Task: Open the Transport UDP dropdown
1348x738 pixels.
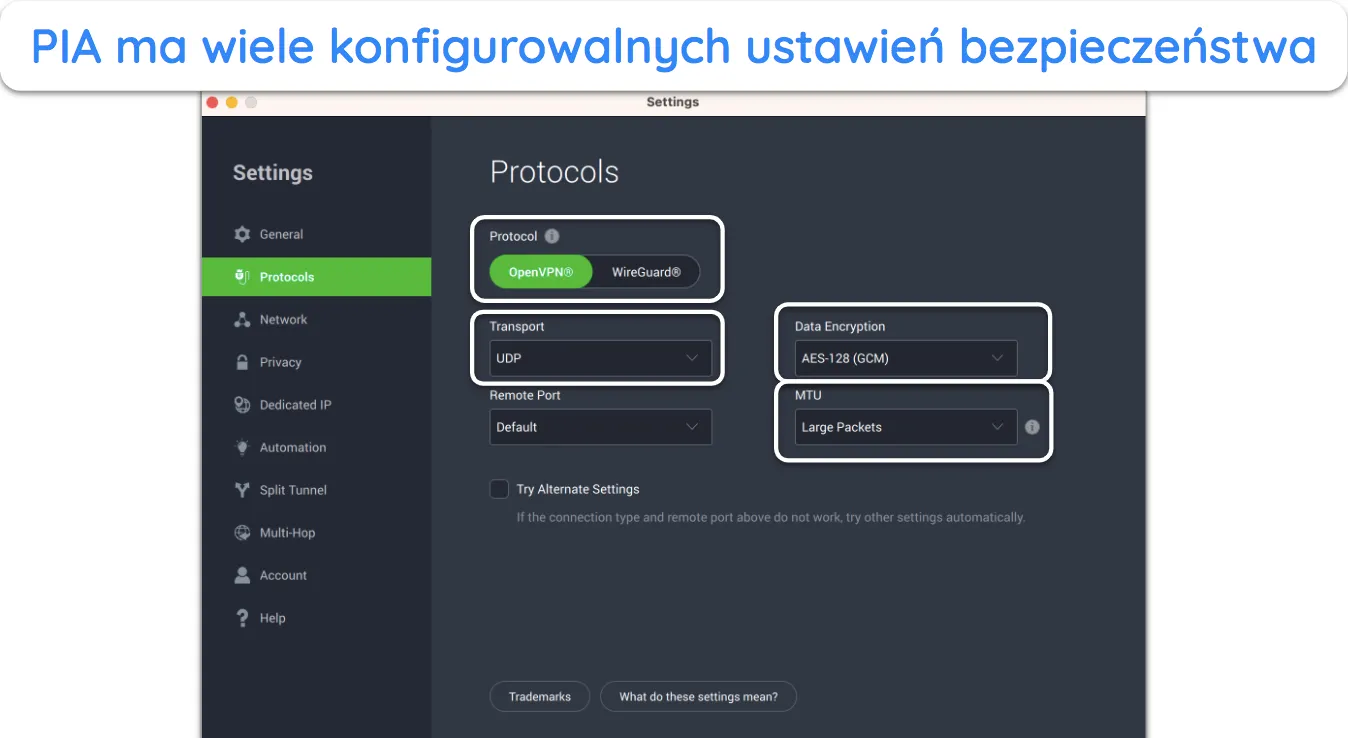Action: point(600,358)
